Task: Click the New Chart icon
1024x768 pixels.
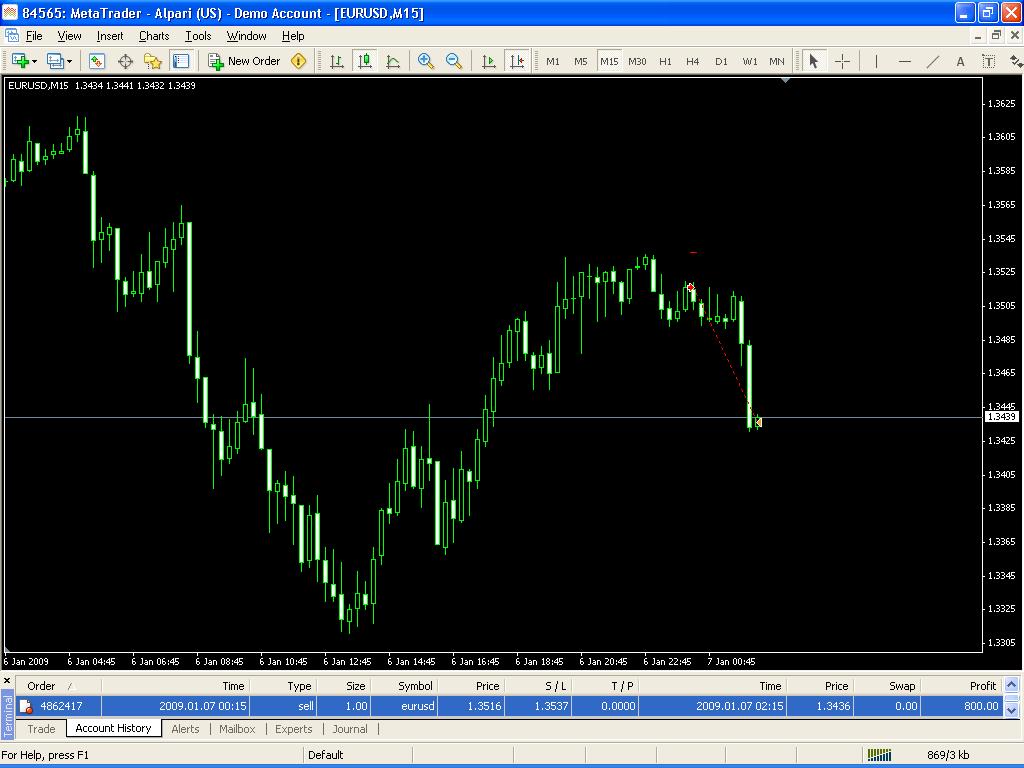Action: pos(20,61)
